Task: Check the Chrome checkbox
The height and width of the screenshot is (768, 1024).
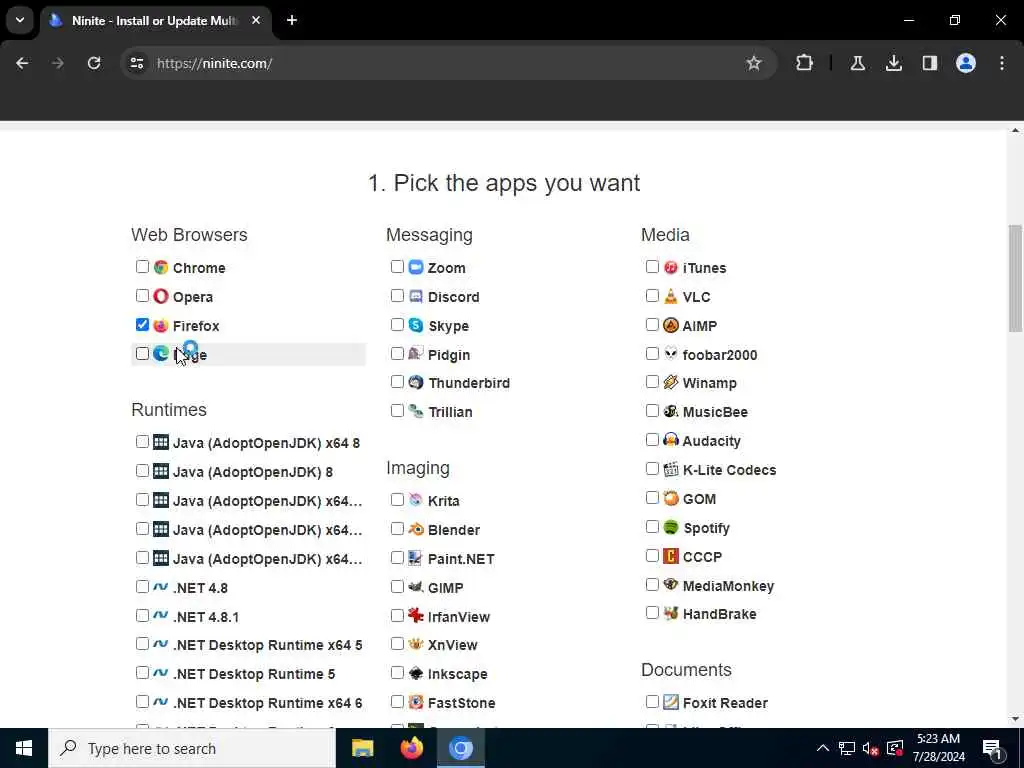Action: click(142, 266)
